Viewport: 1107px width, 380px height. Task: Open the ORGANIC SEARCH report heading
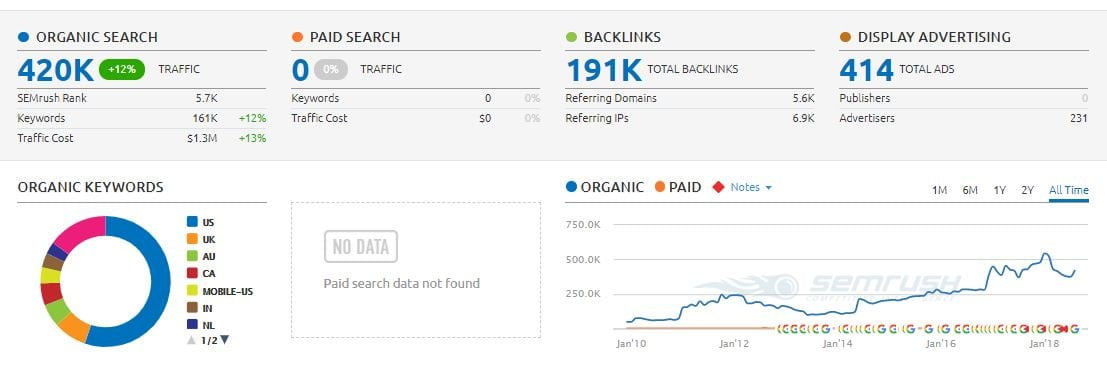click(97, 37)
